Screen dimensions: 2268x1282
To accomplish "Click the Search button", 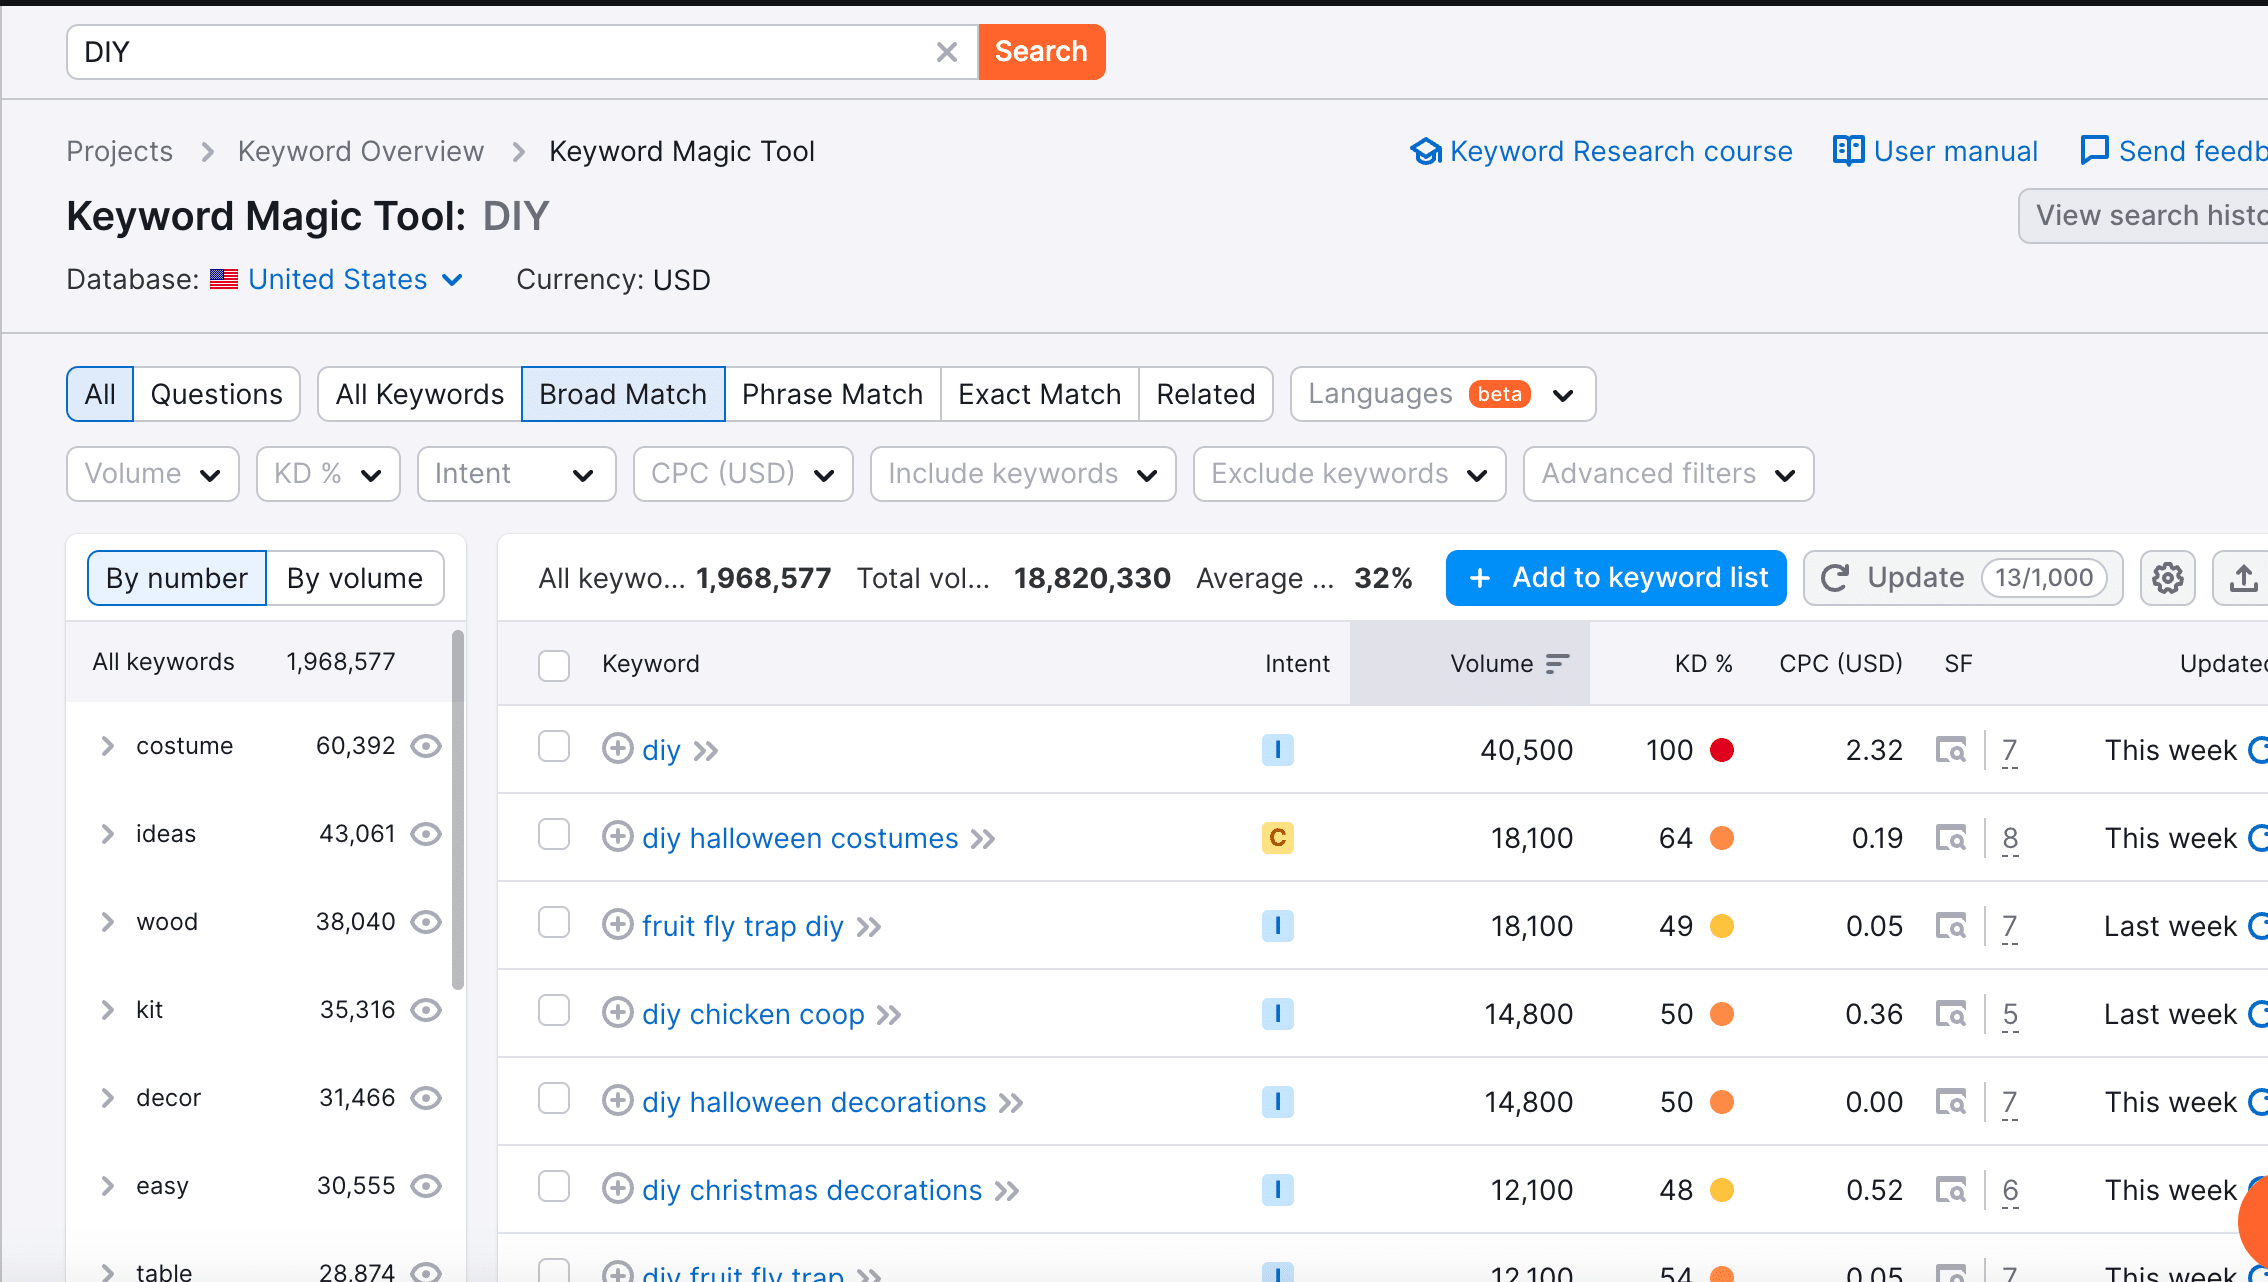I will tap(1041, 50).
